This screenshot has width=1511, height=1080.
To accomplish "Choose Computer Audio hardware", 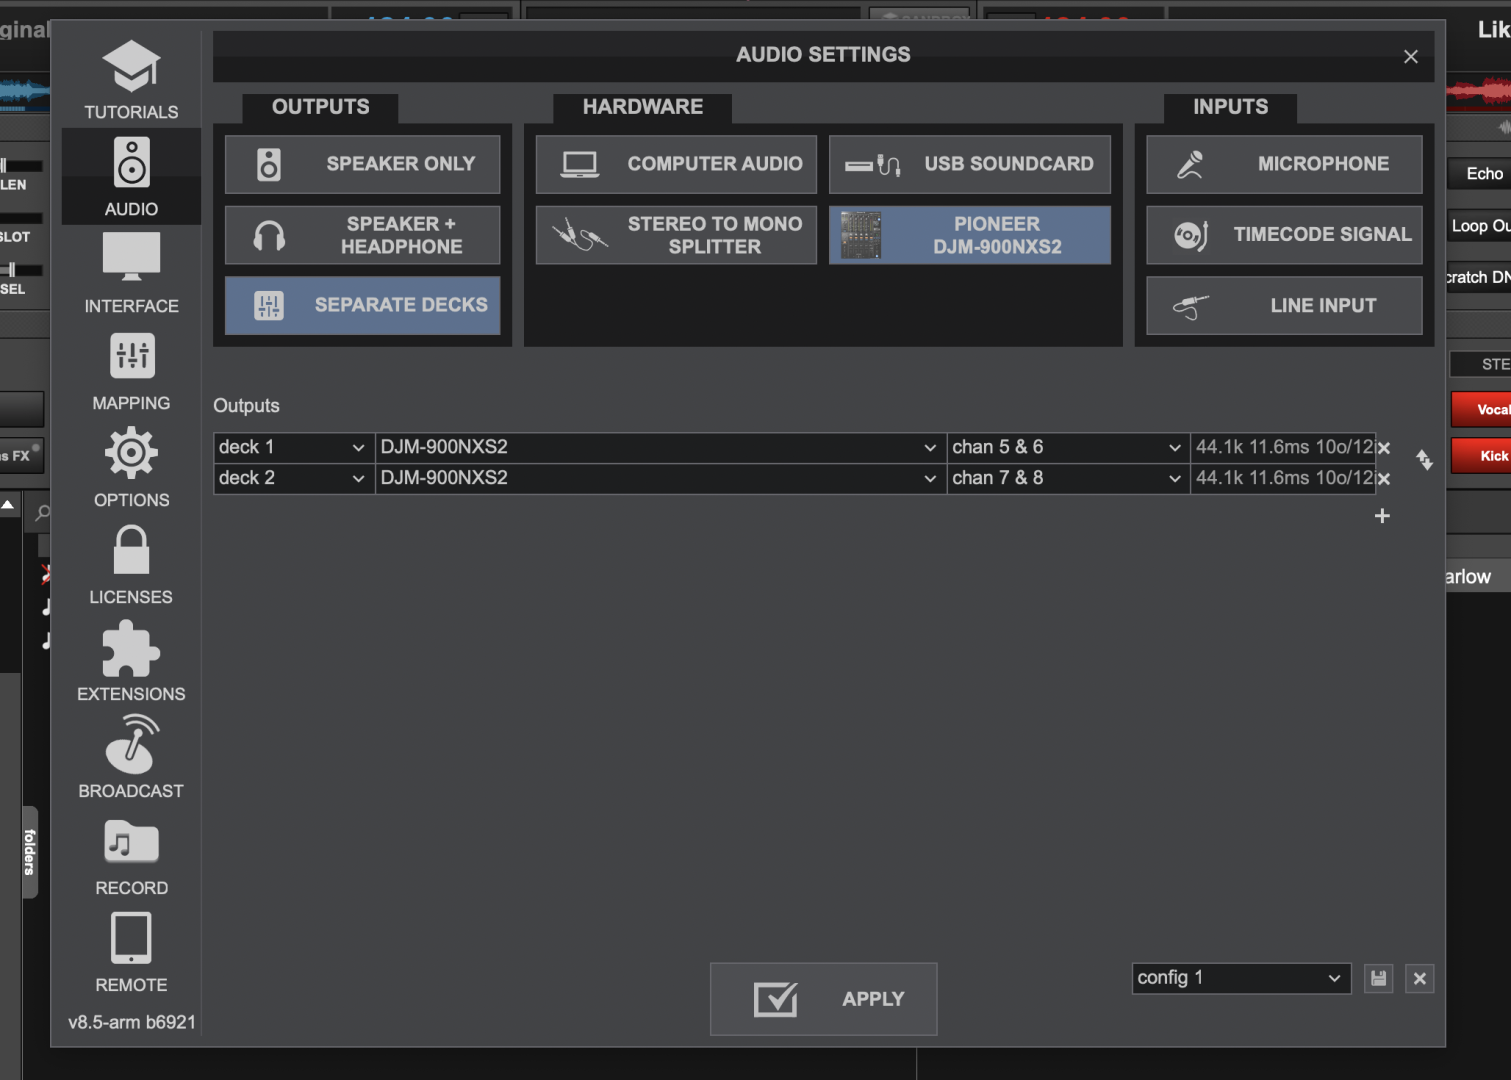I will 676,164.
